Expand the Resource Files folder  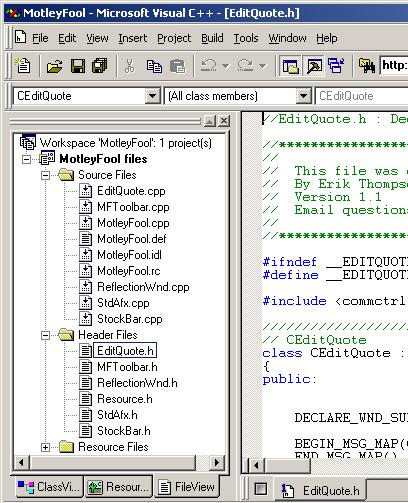45,447
